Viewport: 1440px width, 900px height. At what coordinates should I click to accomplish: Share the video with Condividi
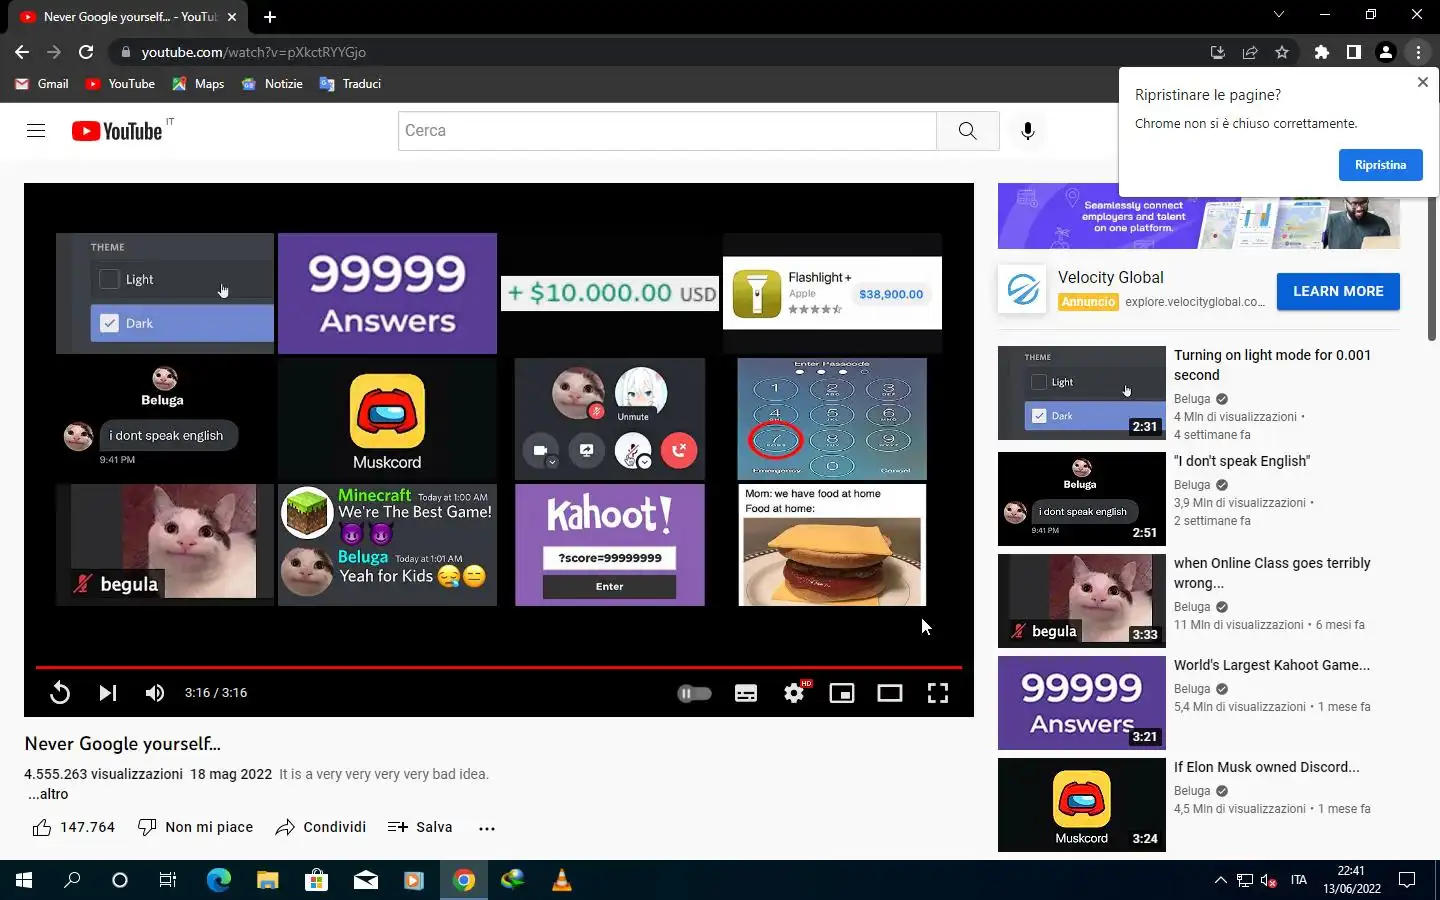[x=321, y=827]
